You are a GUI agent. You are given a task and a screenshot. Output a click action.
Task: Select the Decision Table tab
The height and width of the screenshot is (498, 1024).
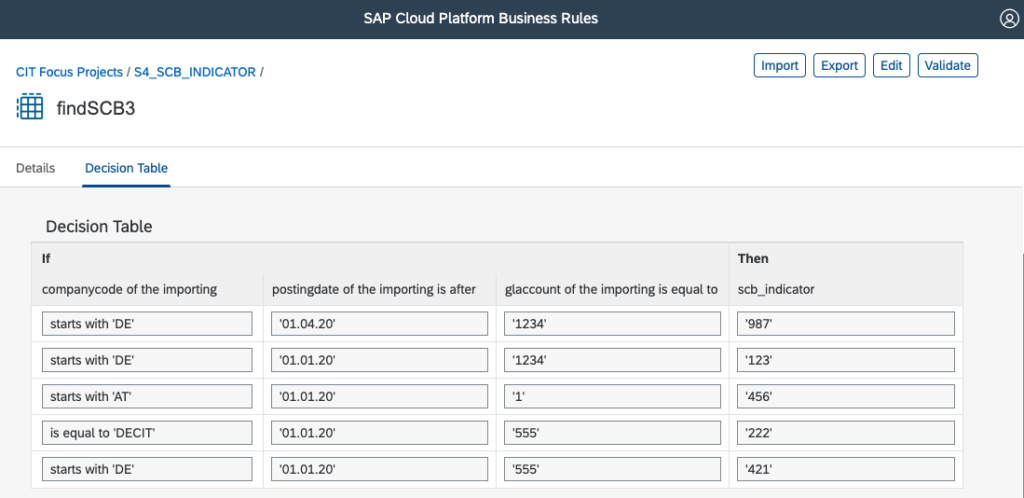tap(126, 168)
